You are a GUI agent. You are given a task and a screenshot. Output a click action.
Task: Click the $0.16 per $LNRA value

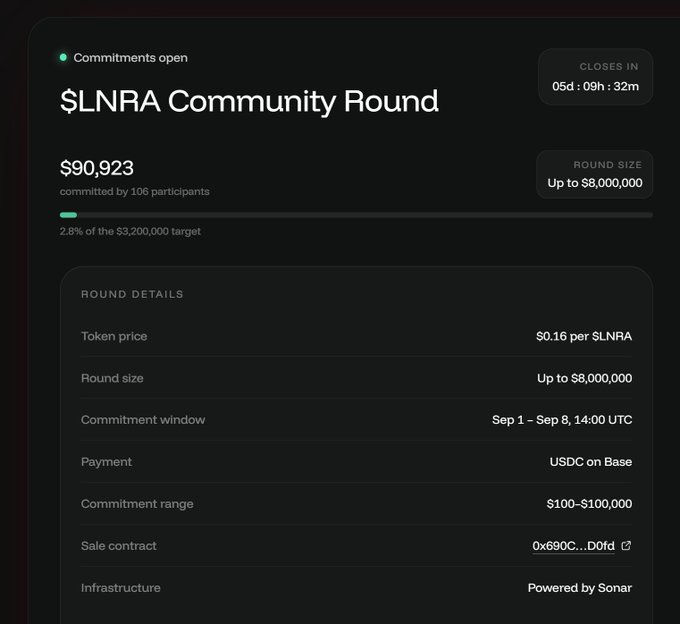[584, 336]
